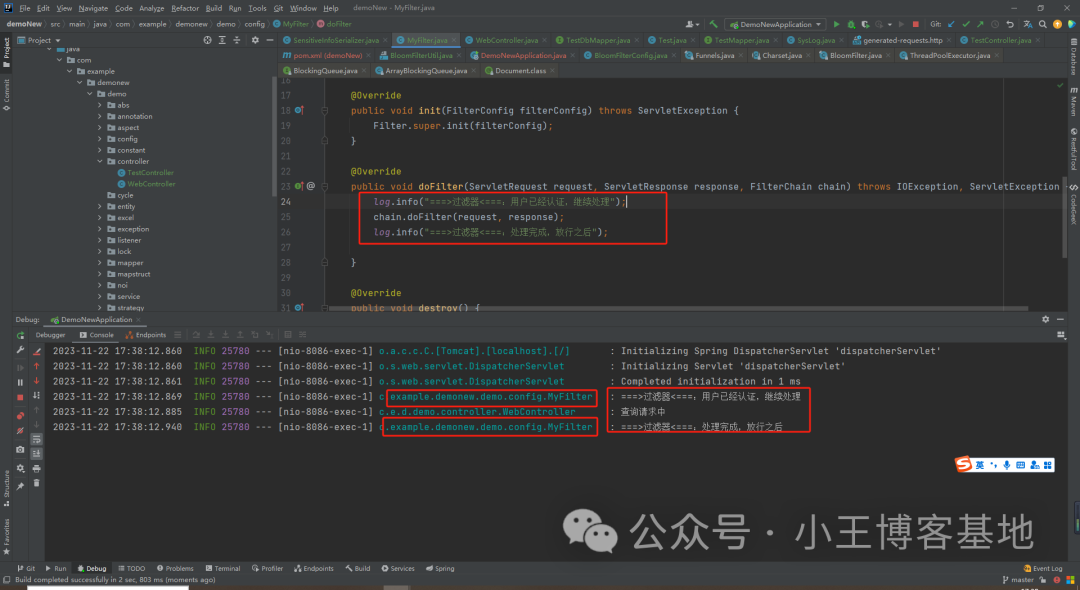Resume program in debug sidebar
The width and height of the screenshot is (1080, 590).
(x=20, y=367)
